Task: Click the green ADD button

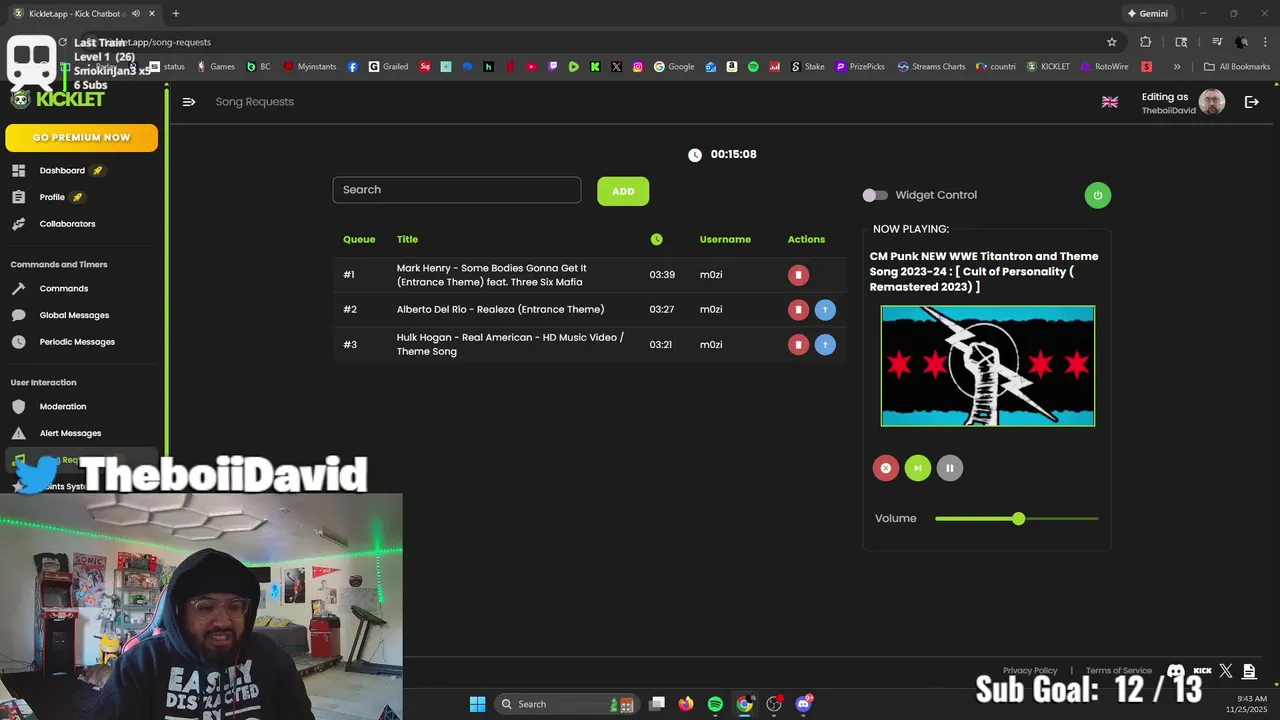Action: (x=623, y=191)
